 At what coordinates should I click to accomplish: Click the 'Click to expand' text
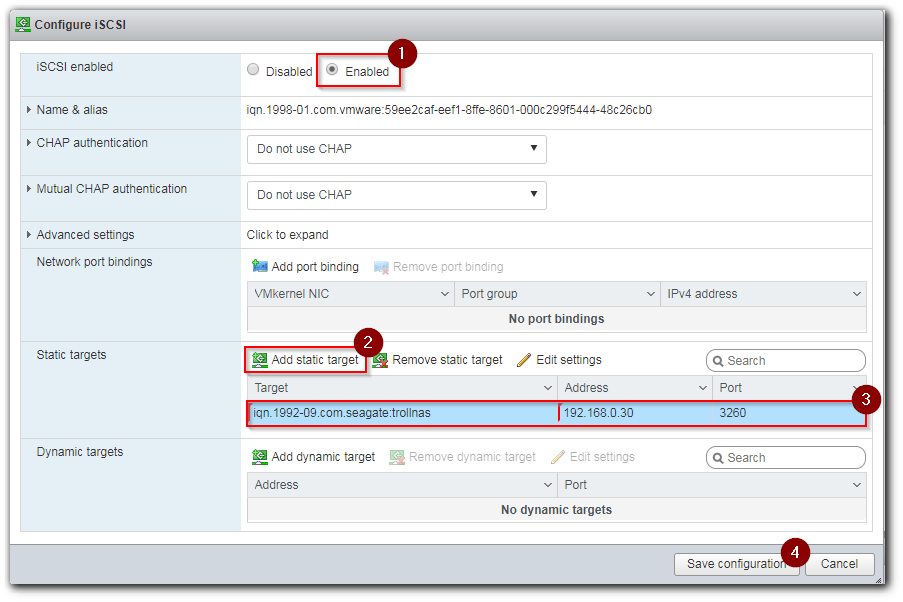(287, 234)
